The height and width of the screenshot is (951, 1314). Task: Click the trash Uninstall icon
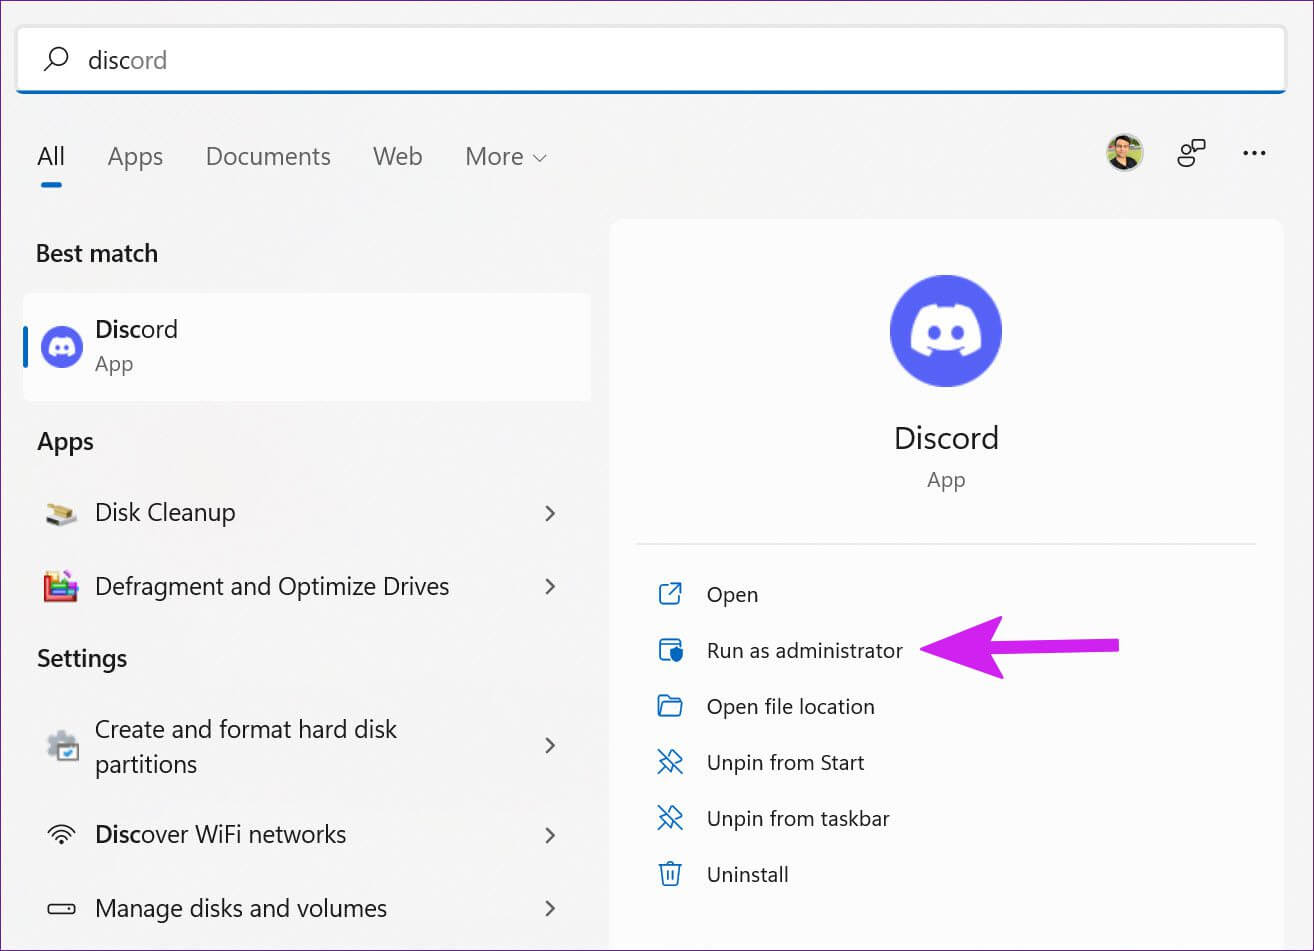coord(669,874)
